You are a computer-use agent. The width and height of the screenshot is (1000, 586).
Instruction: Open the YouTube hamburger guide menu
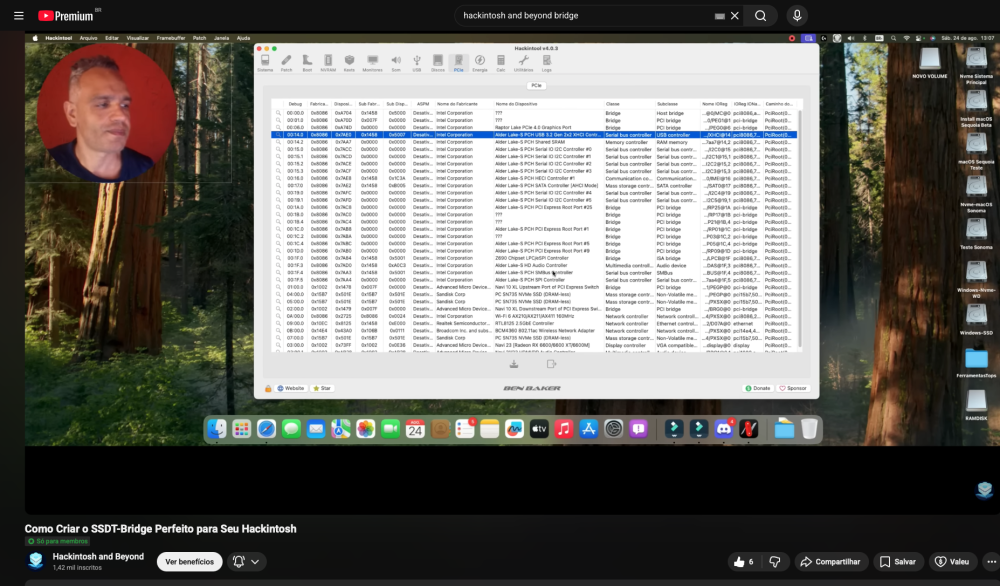[x=18, y=16]
